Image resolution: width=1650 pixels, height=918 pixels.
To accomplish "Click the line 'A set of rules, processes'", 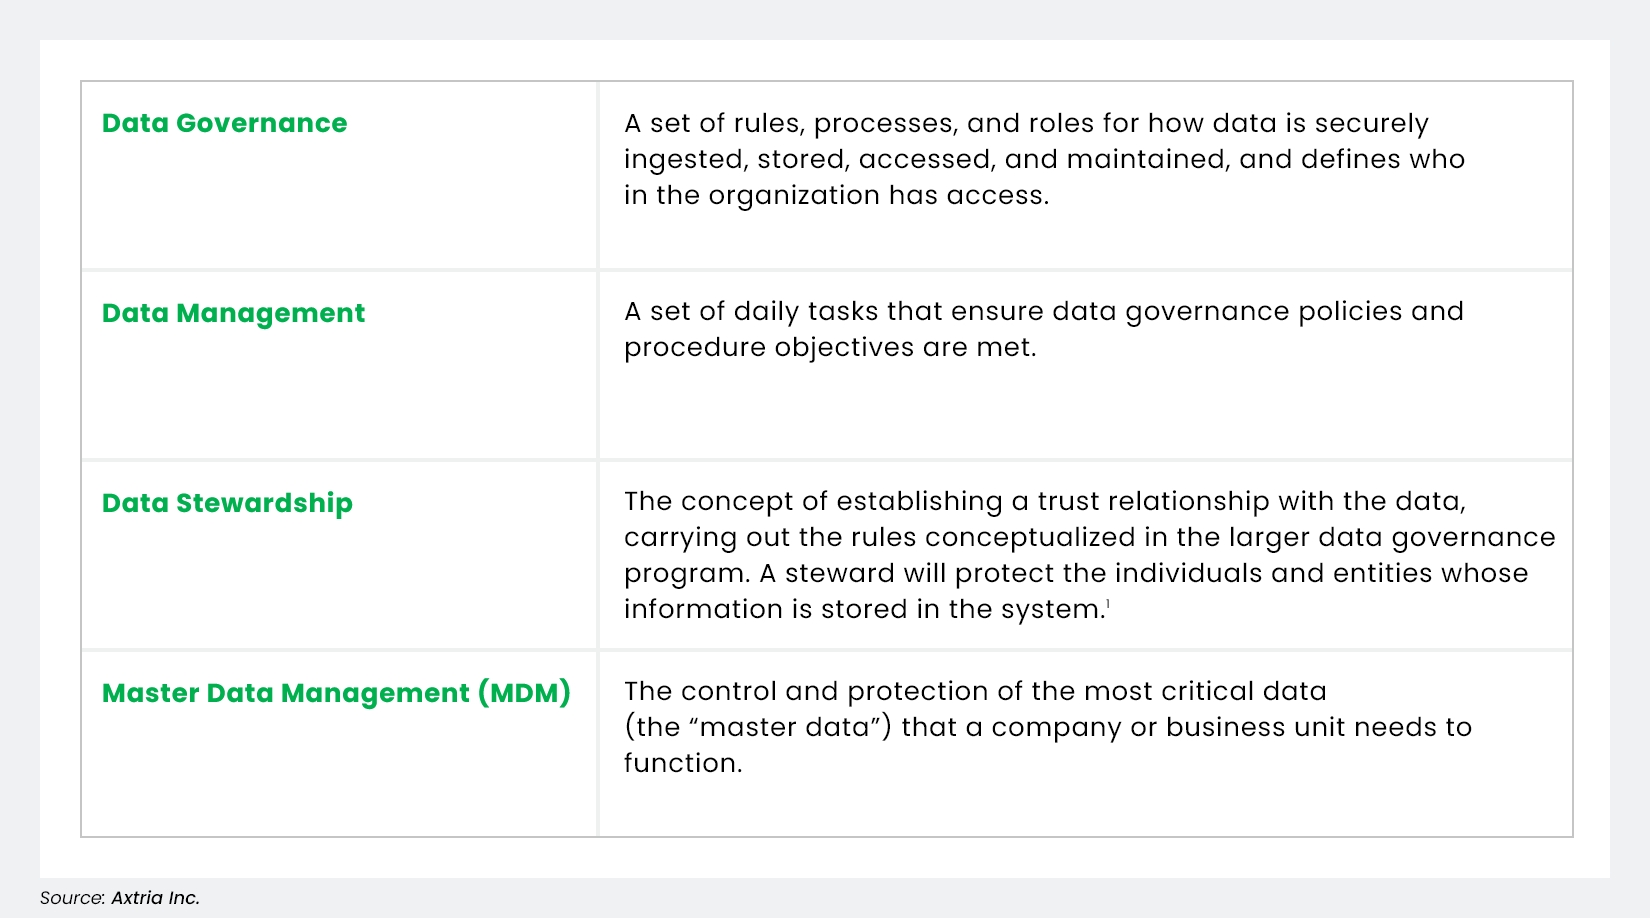I will tap(1026, 123).
